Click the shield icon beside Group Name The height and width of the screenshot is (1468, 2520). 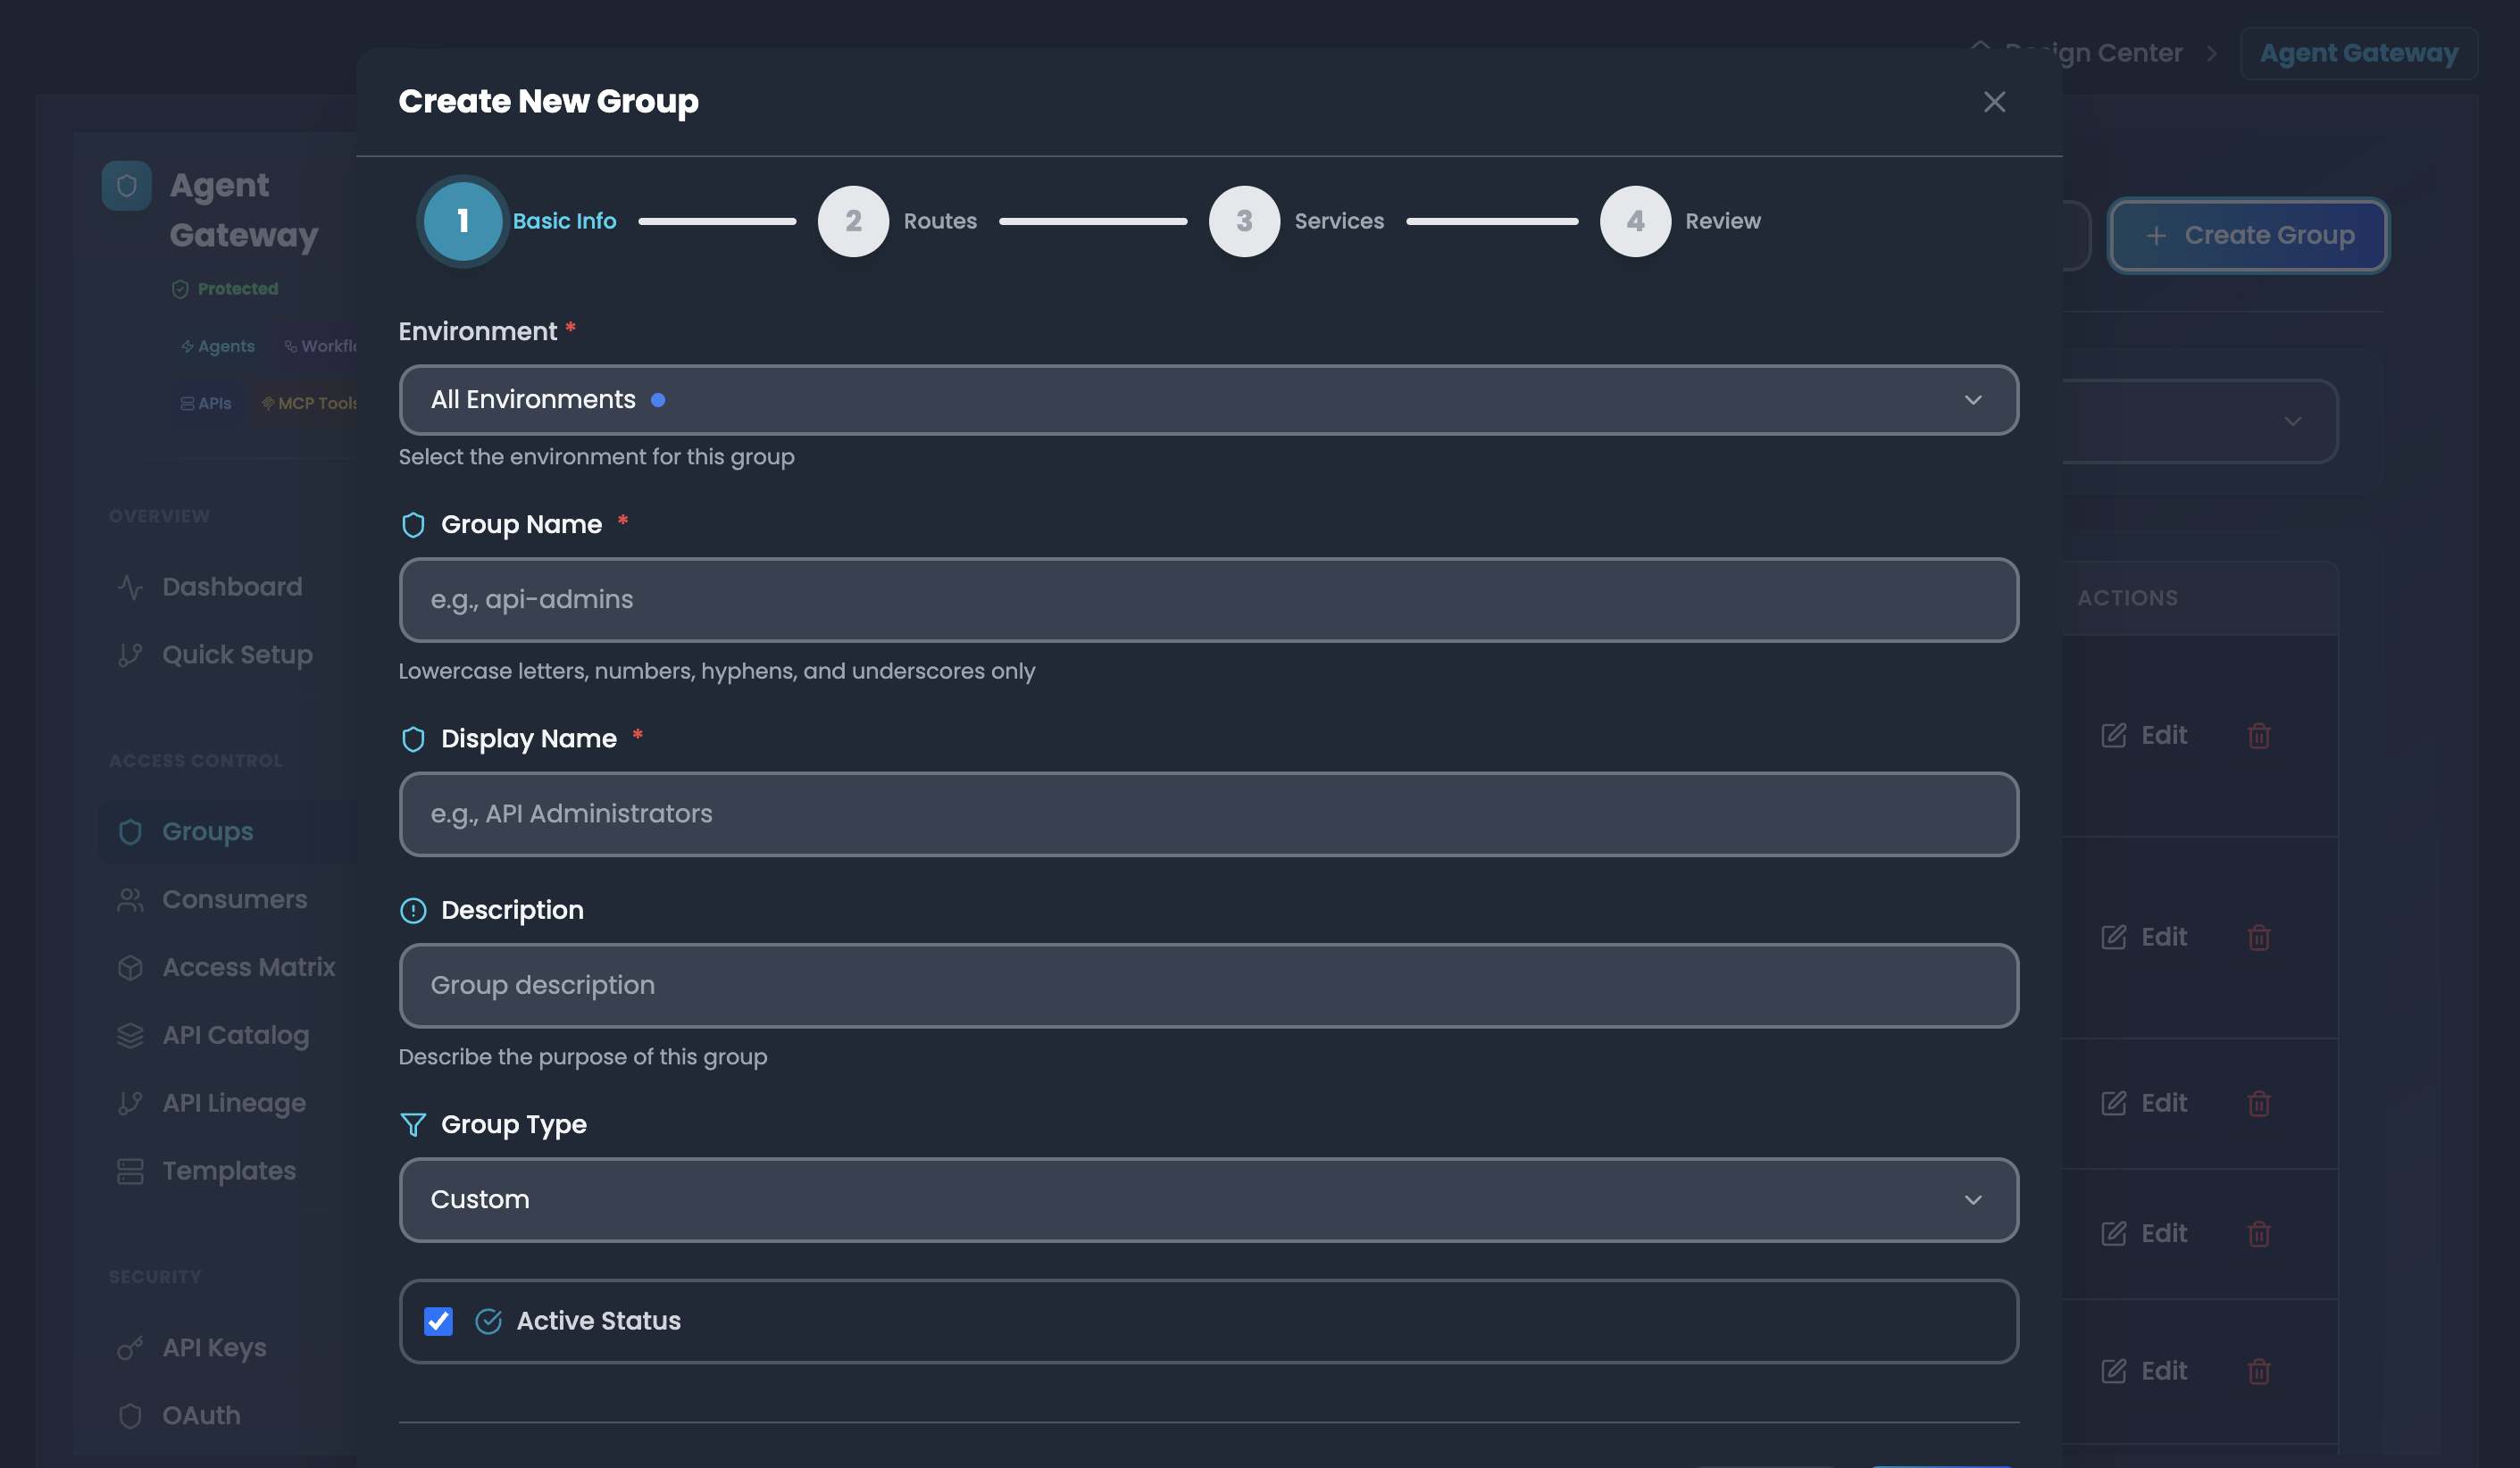point(413,525)
